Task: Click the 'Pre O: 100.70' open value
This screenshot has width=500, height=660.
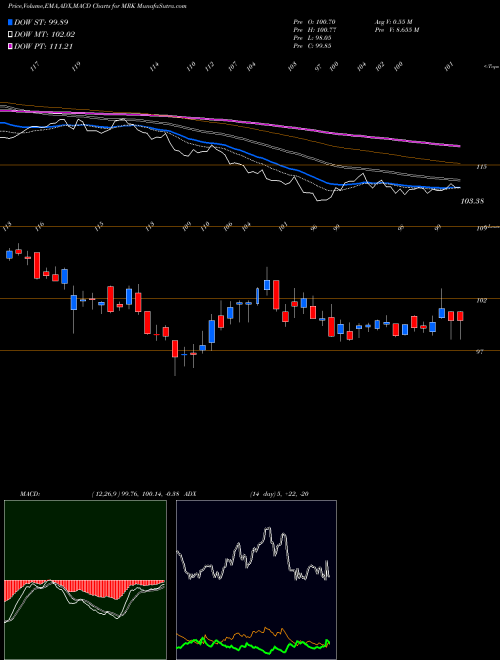Action: [314, 22]
